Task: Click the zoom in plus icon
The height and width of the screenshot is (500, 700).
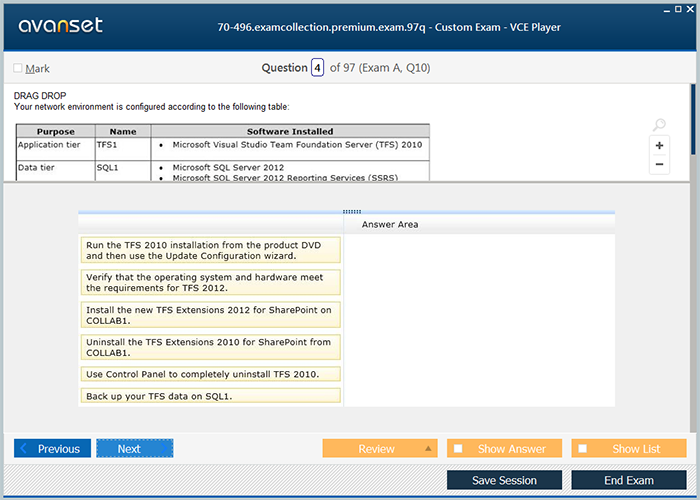Action: point(659,146)
